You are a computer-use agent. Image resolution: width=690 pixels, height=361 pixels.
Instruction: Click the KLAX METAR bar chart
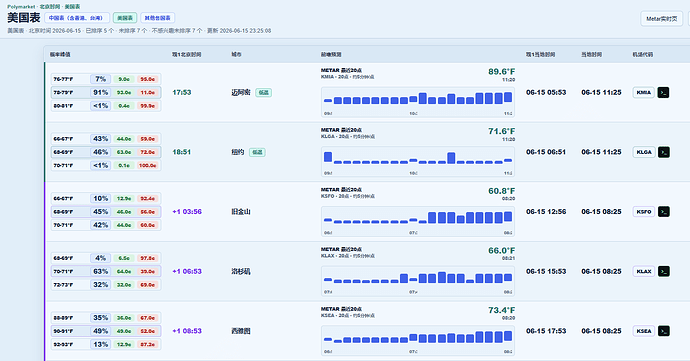click(418, 281)
